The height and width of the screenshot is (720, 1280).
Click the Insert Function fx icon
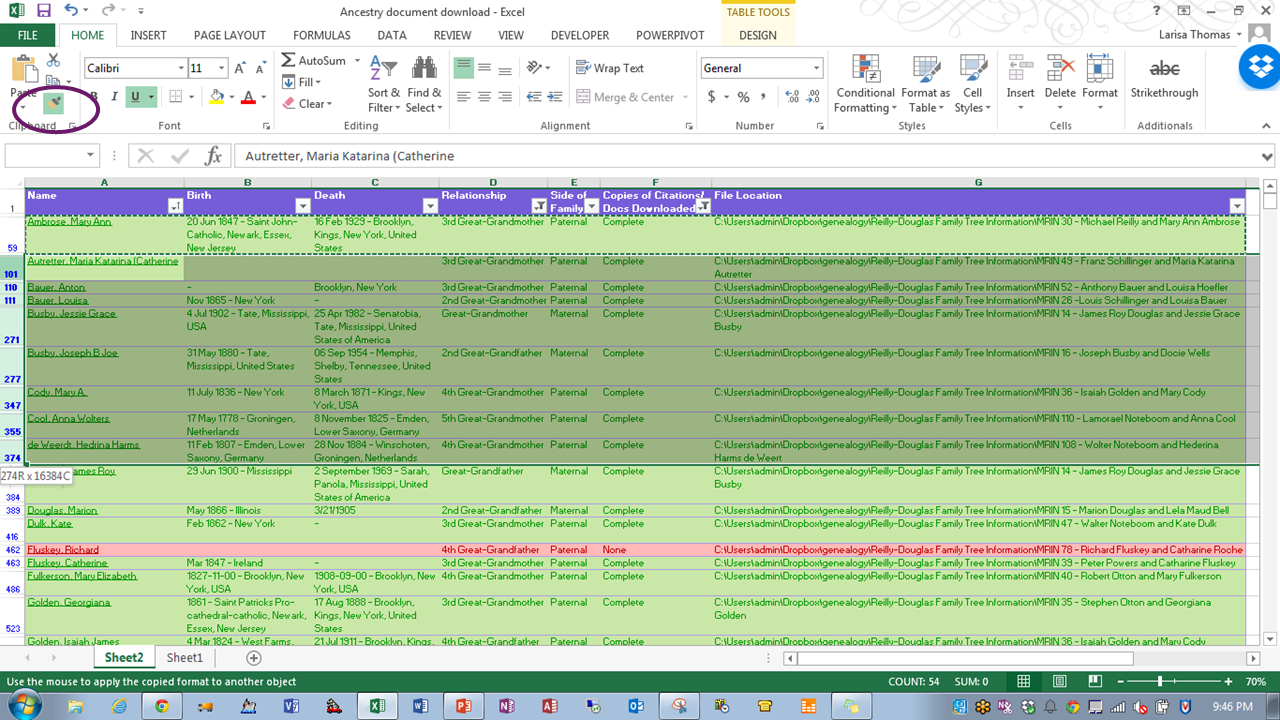pos(213,156)
